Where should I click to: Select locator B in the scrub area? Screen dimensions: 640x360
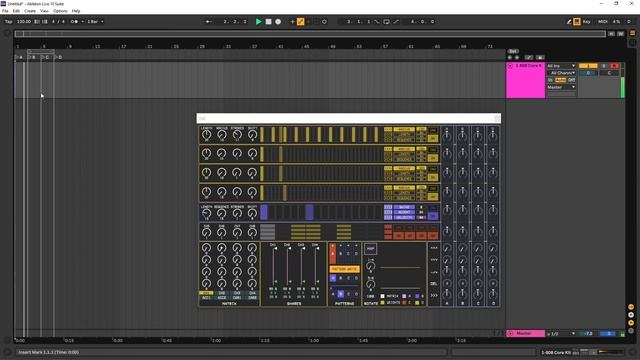click(32, 57)
